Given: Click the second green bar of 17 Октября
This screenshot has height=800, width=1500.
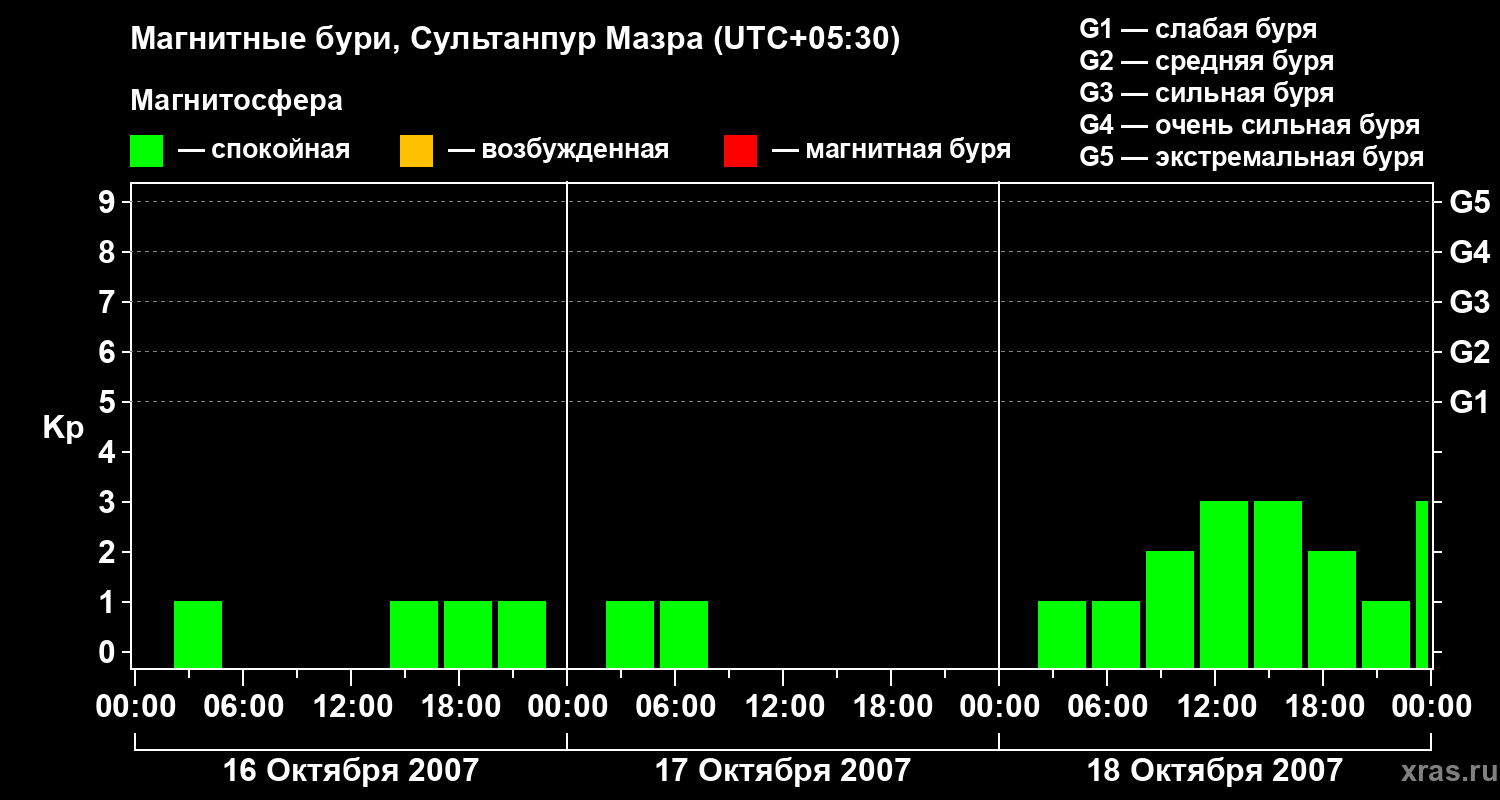Looking at the screenshot, I should pyautogui.click(x=684, y=634).
